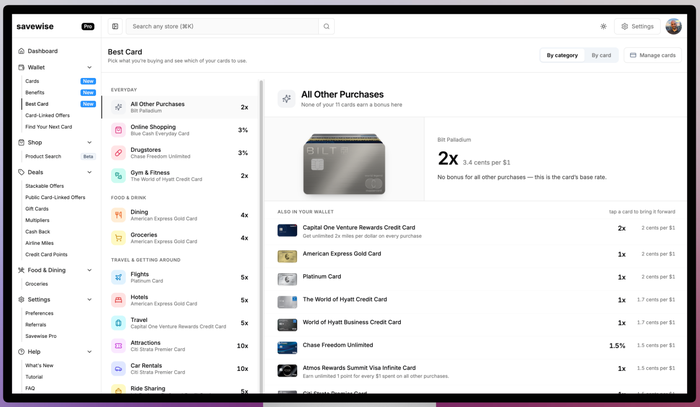Image resolution: width=700 pixels, height=407 pixels.
Task: Click the Online Shopping bag icon
Action: pyautogui.click(x=118, y=130)
